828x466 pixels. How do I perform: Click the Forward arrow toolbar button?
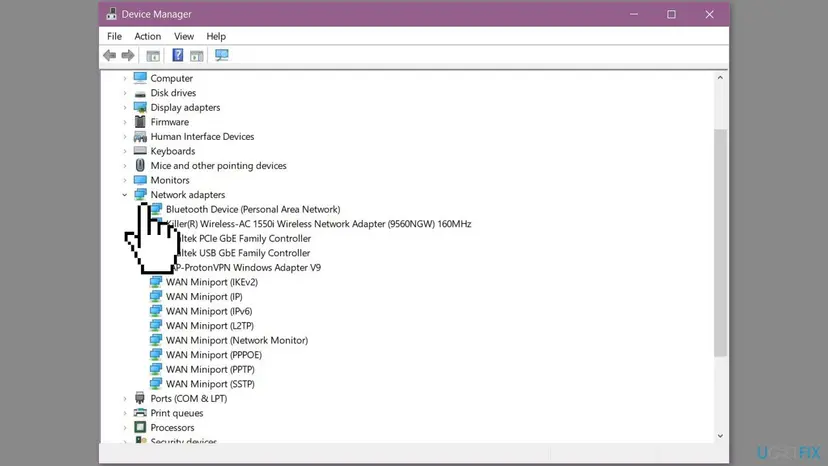128,55
